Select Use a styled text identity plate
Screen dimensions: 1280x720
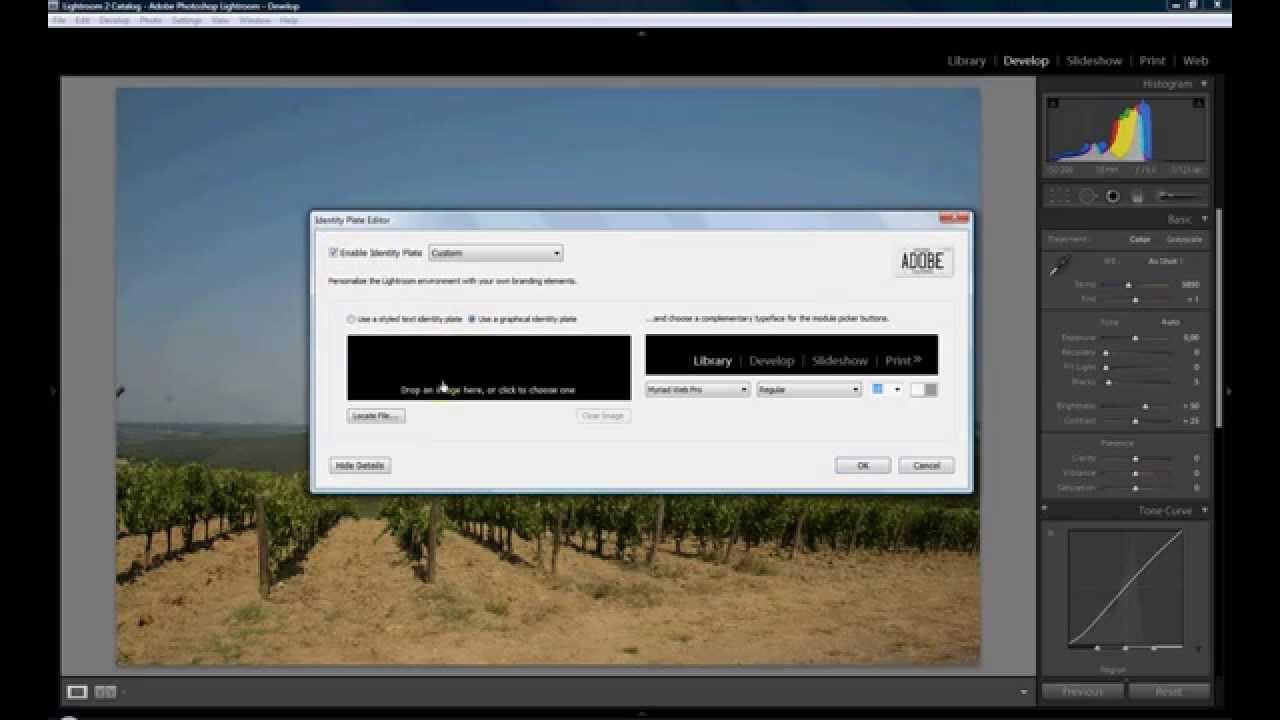[351, 319]
